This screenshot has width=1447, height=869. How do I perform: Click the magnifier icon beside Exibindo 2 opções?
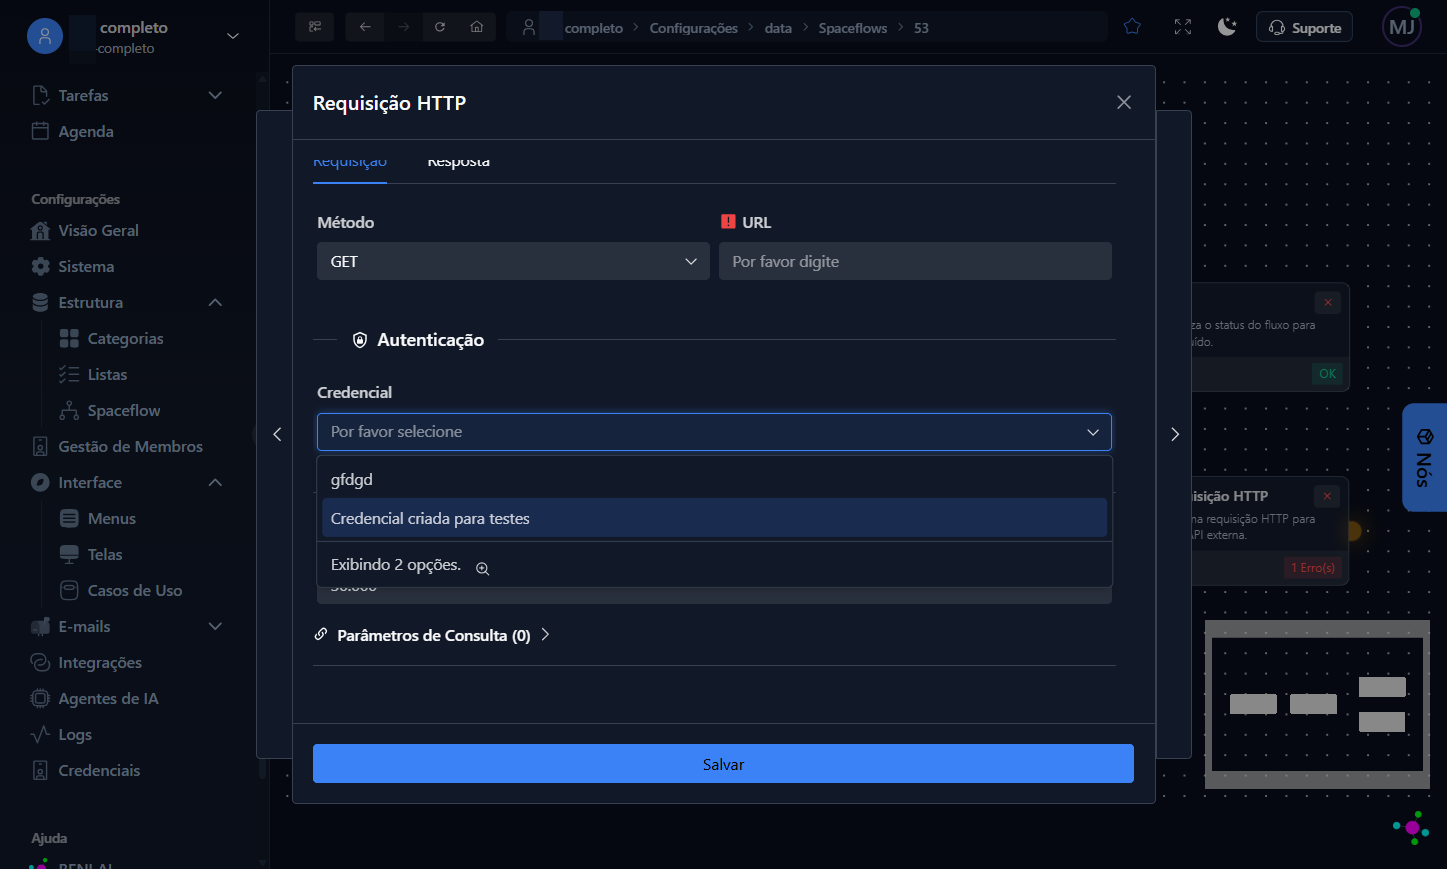point(482,568)
